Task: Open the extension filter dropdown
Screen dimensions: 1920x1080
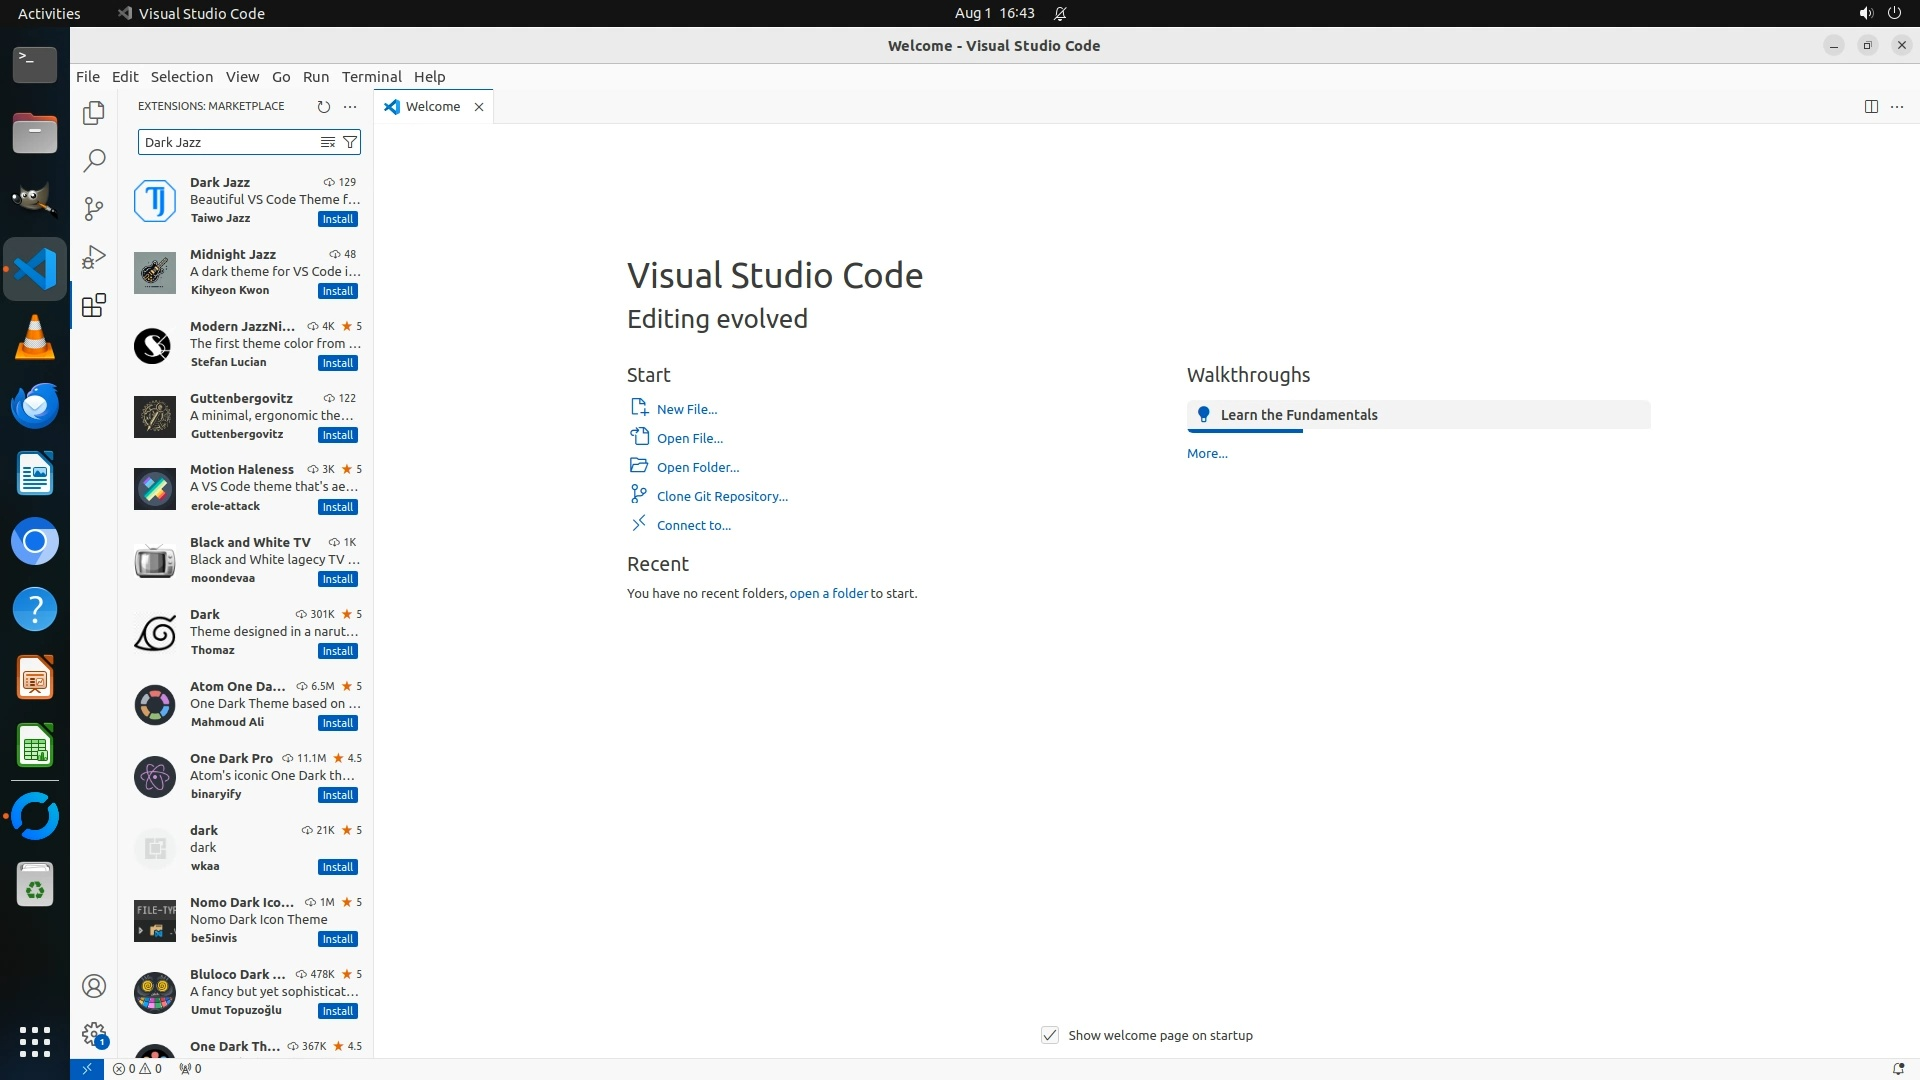Action: pyautogui.click(x=350, y=142)
